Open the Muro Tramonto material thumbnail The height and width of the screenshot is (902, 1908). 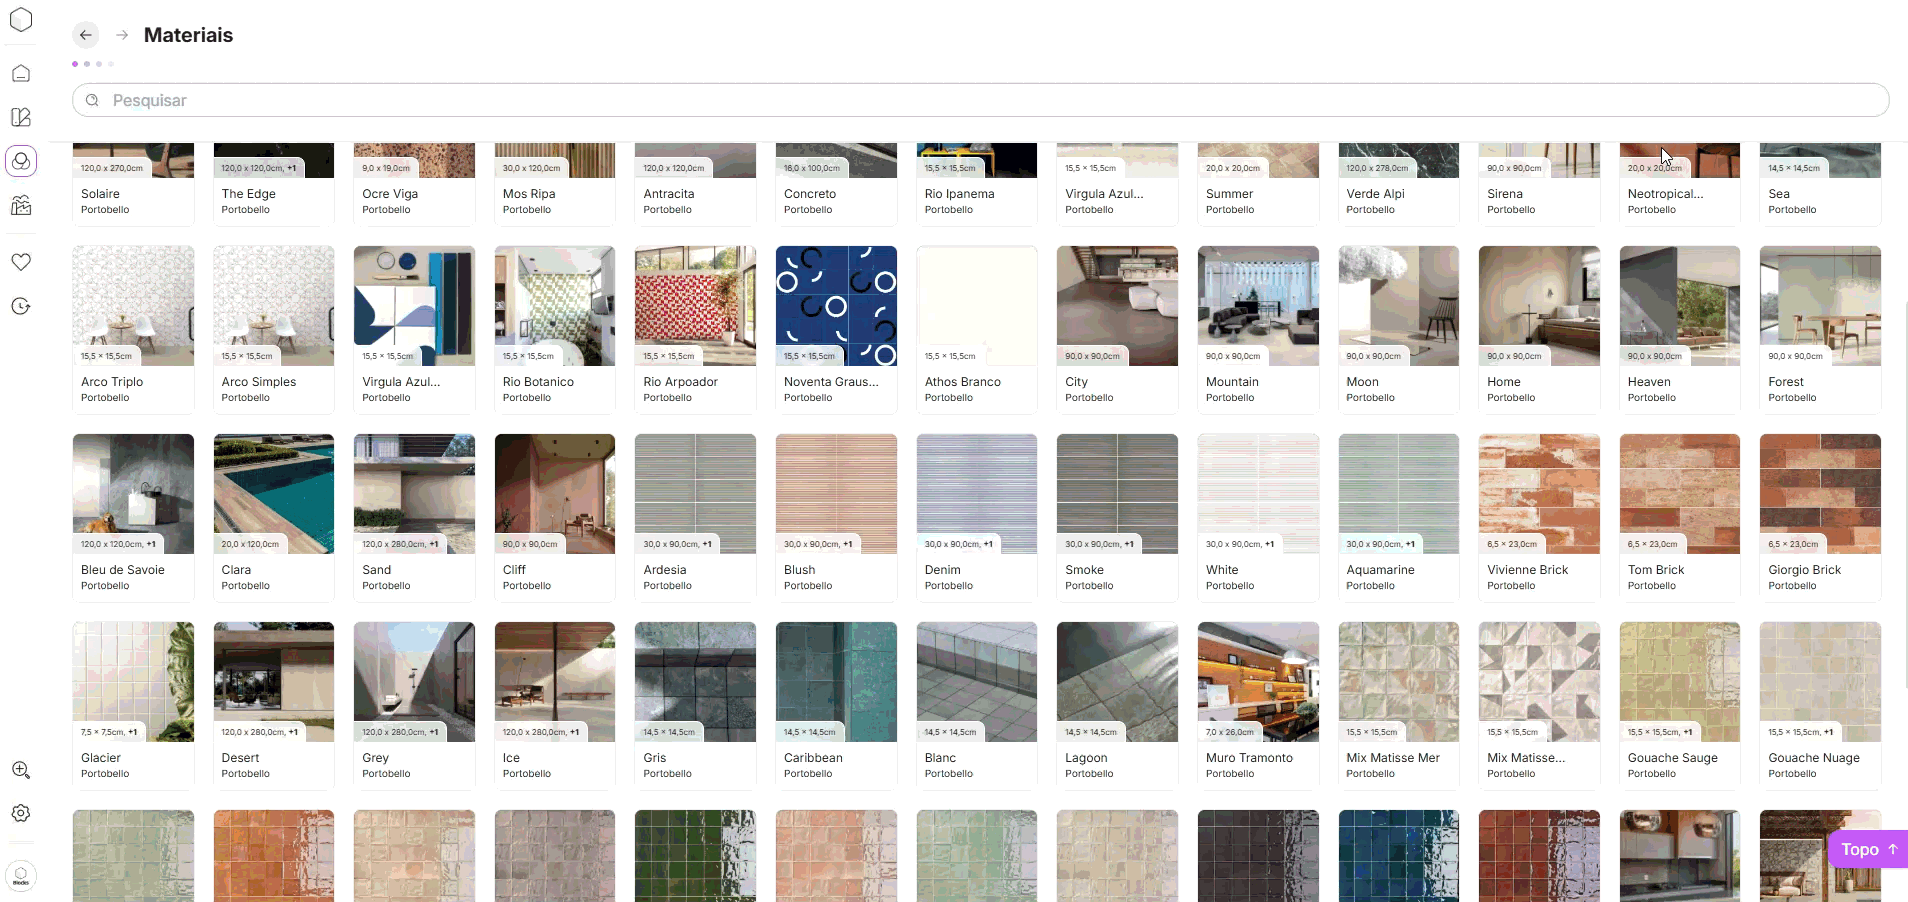coord(1258,682)
